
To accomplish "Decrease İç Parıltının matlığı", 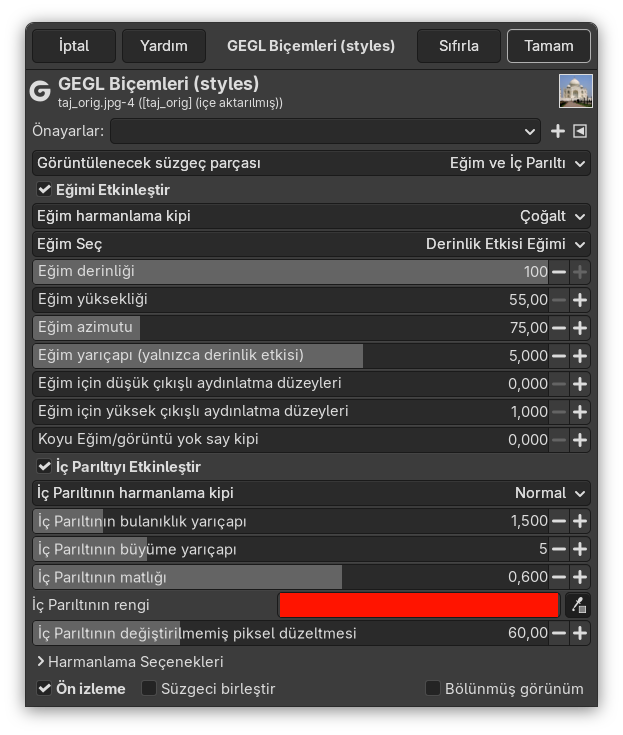I will click(x=559, y=577).
